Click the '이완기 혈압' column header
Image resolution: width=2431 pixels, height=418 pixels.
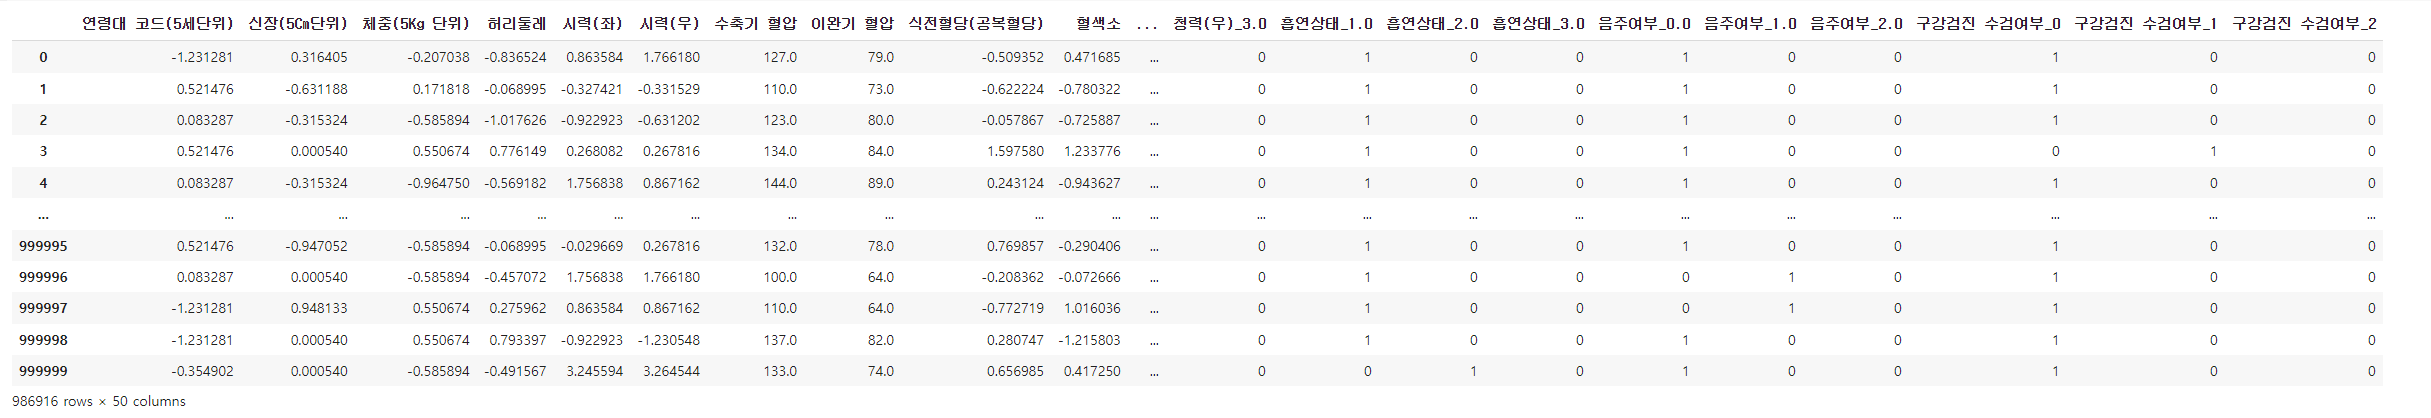852,24
